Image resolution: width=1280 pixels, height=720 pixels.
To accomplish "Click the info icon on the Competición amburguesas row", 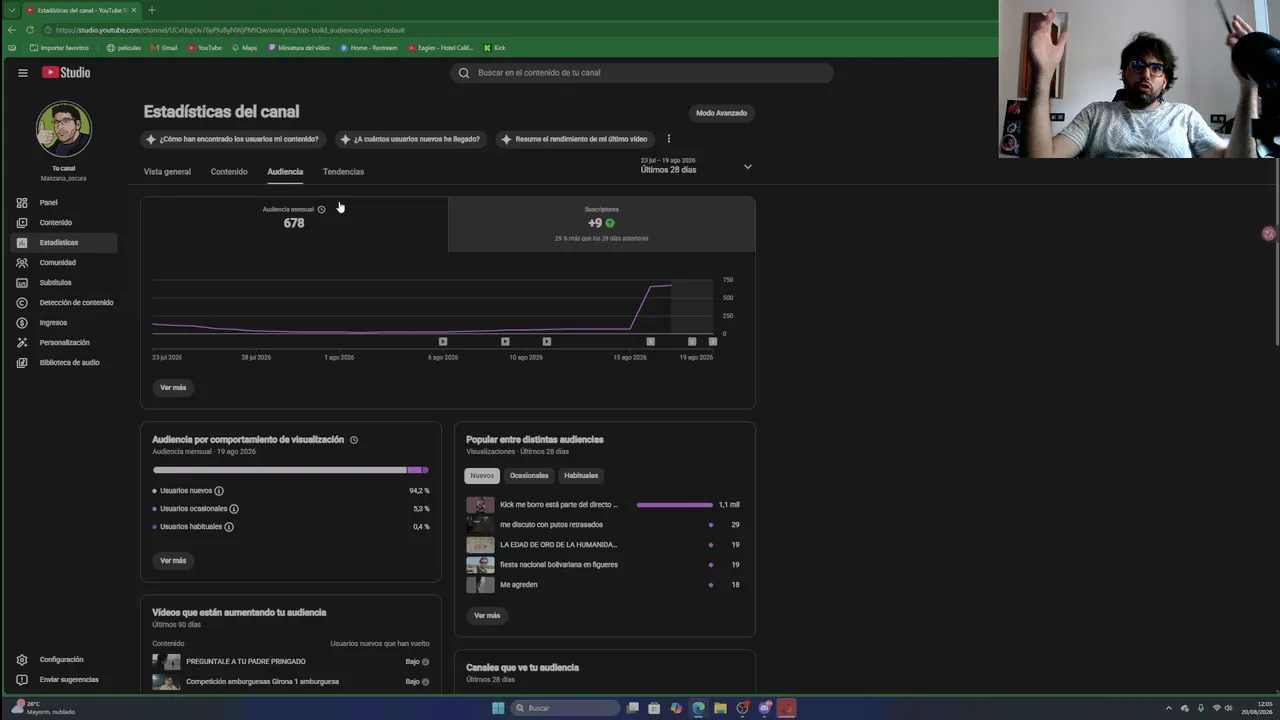I will coord(425,681).
